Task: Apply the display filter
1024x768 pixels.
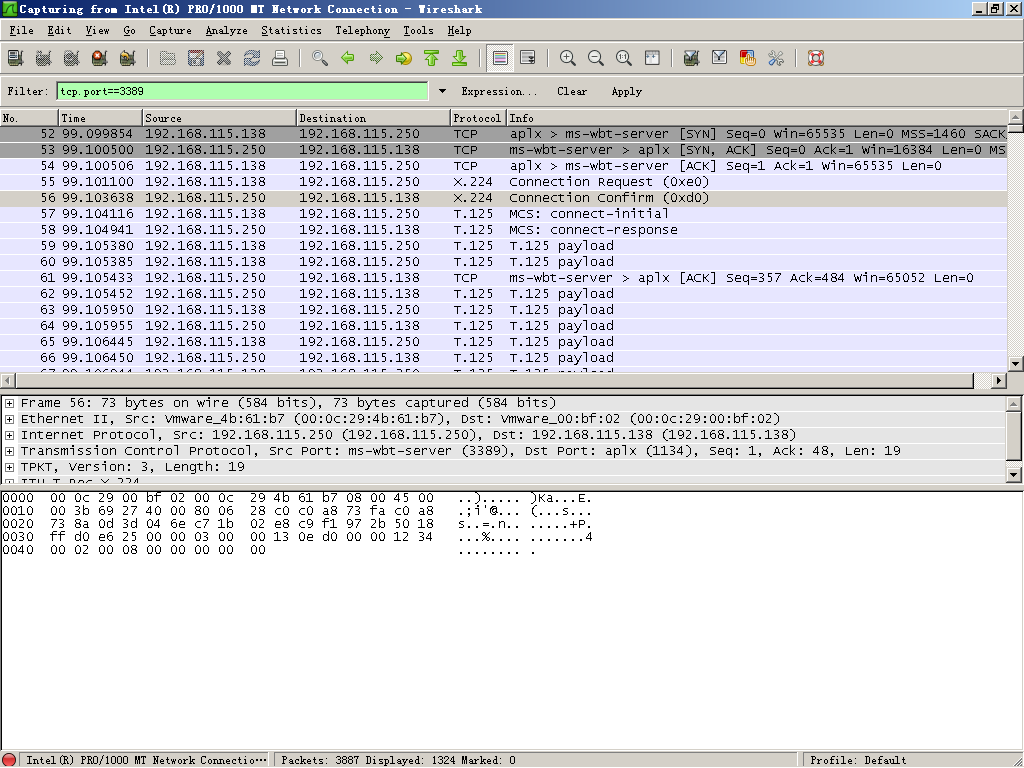Action: pyautogui.click(x=627, y=91)
